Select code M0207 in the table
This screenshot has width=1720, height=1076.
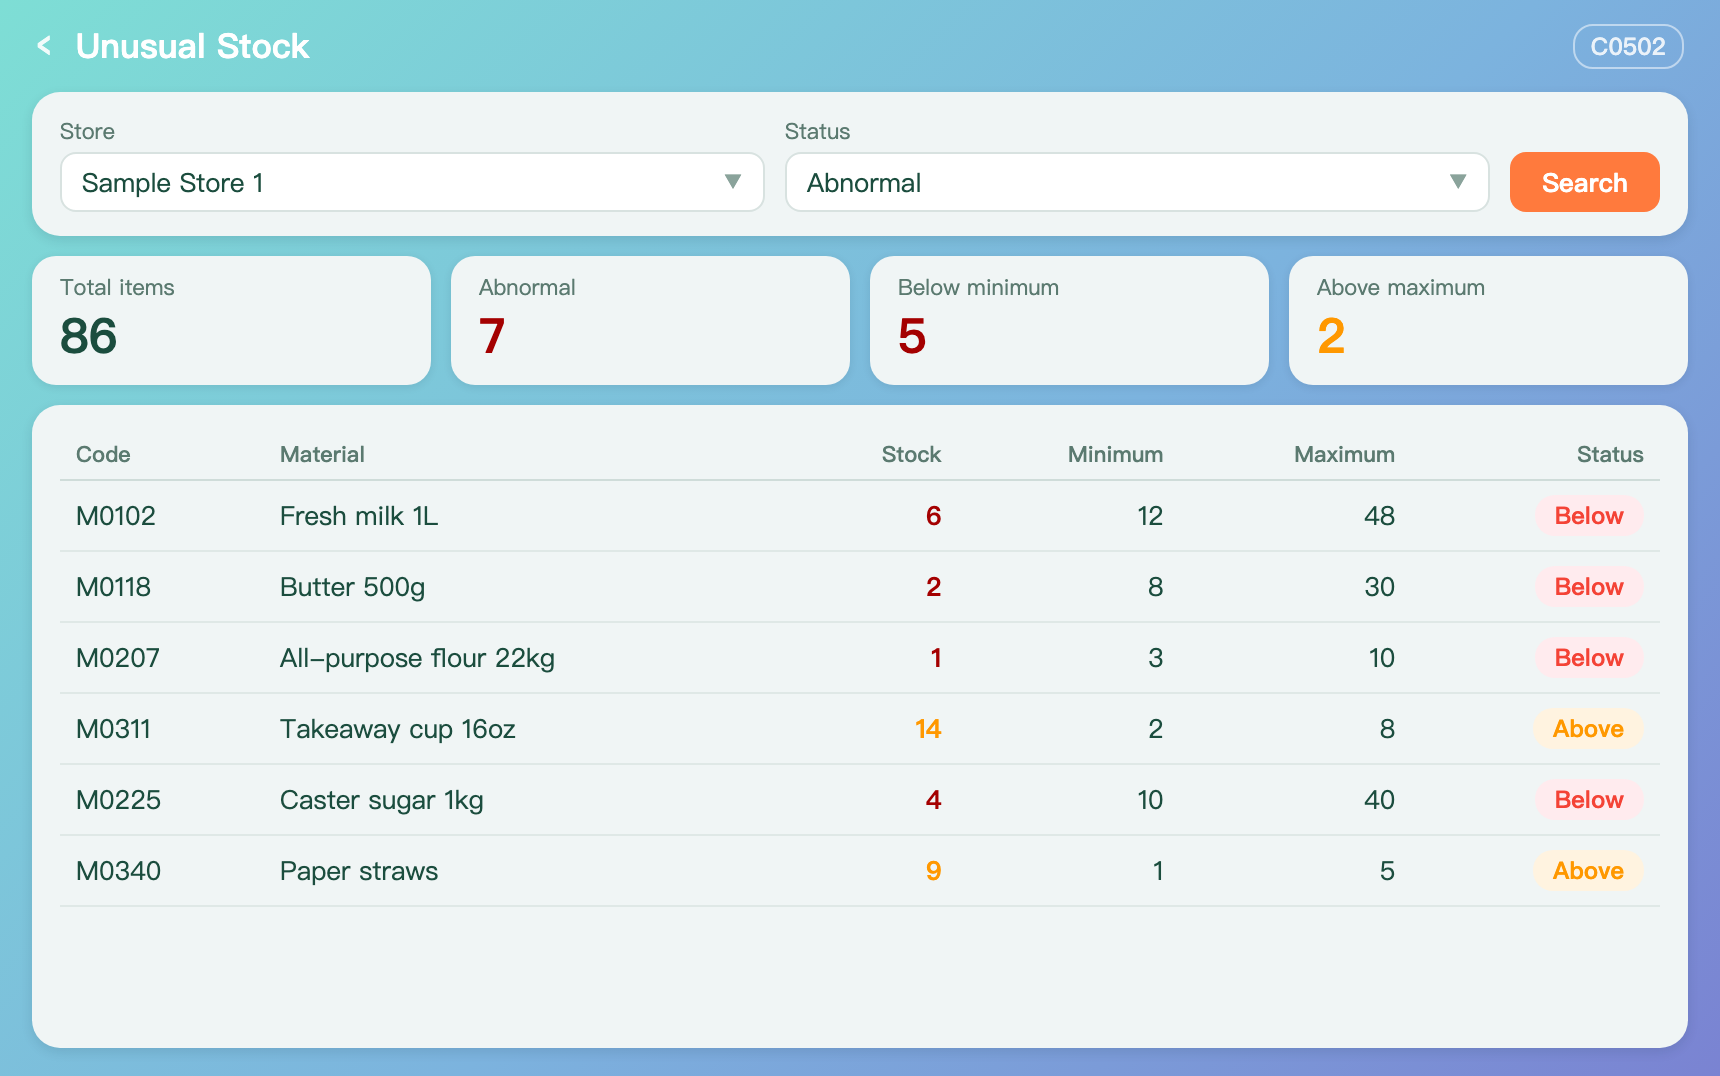point(118,658)
